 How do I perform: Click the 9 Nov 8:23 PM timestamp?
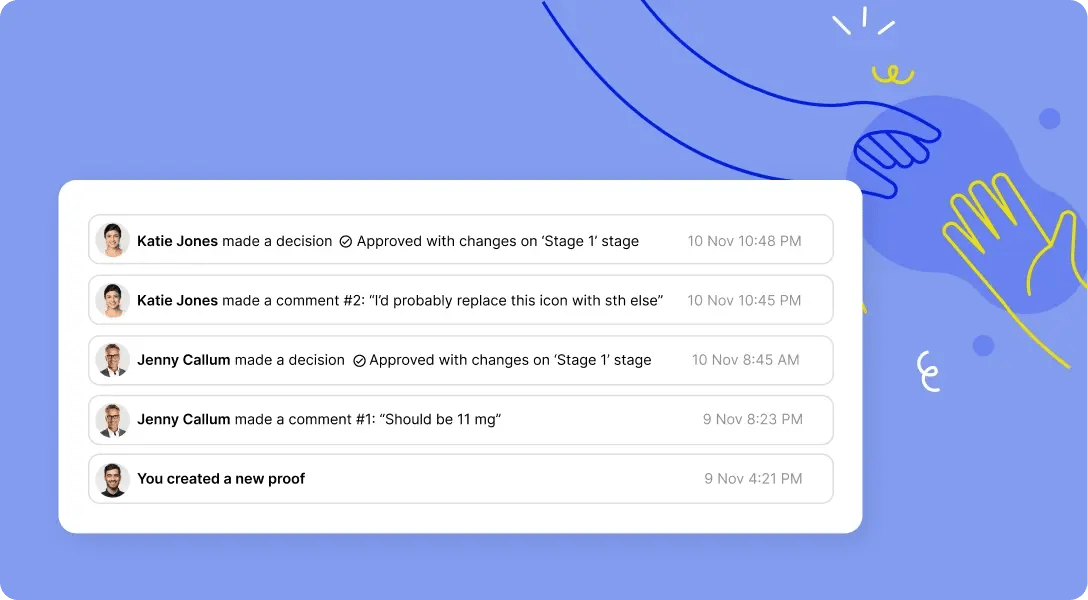[752, 420]
